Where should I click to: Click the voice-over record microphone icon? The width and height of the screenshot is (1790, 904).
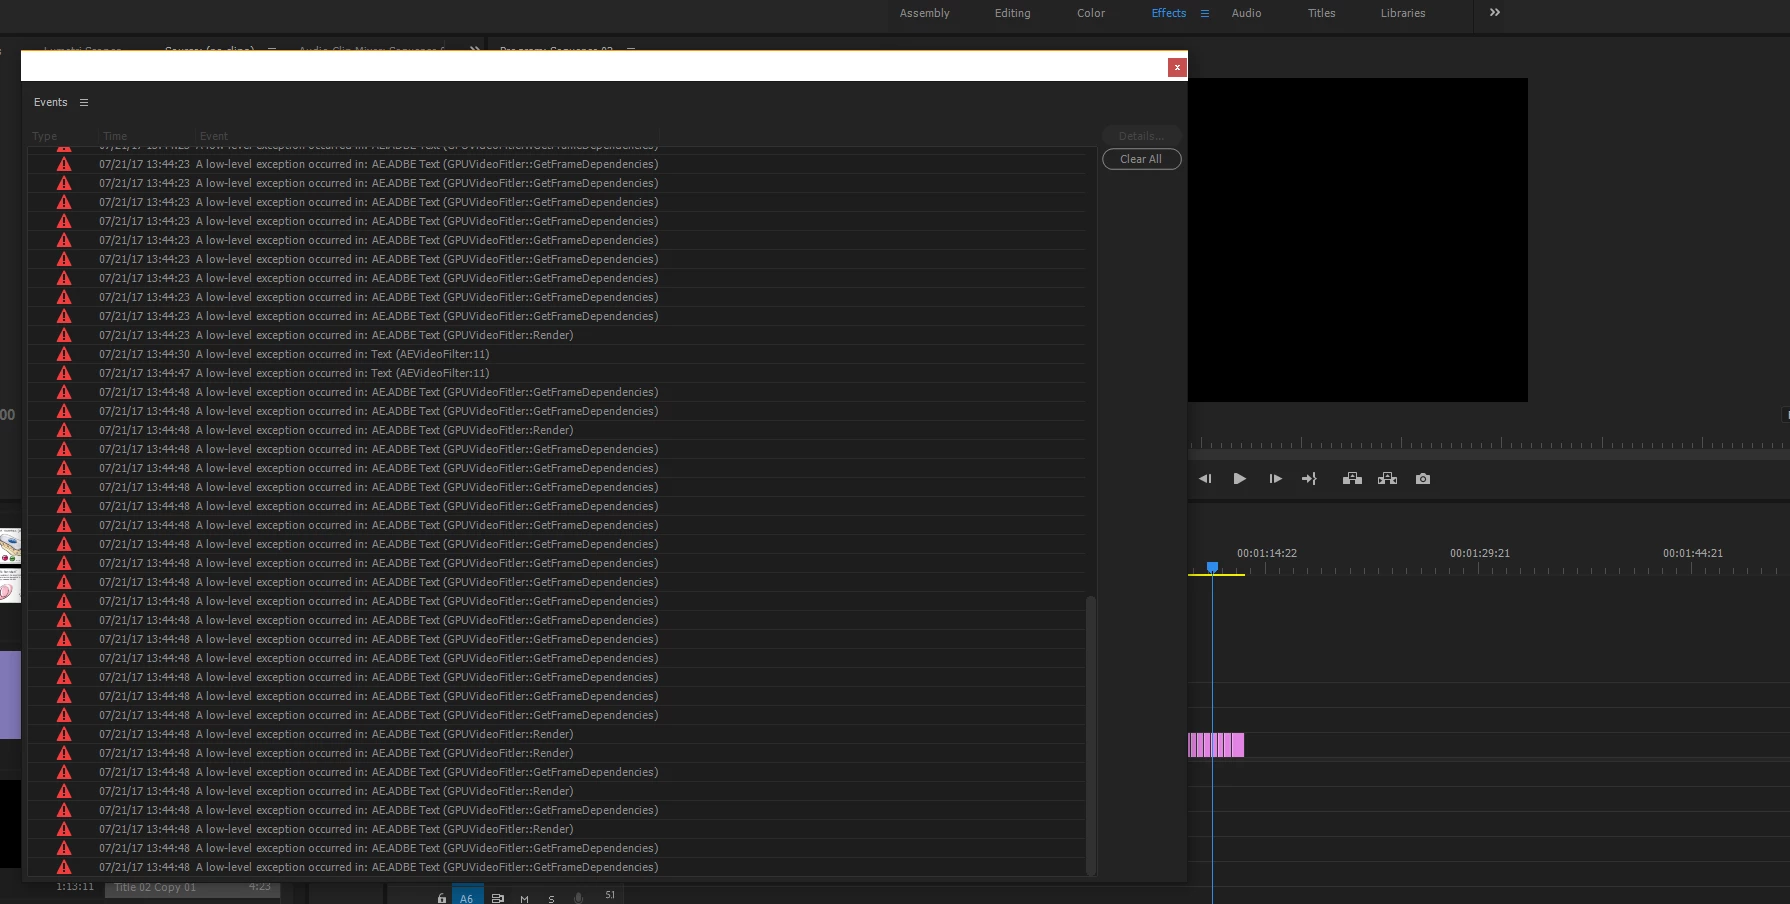(x=578, y=898)
